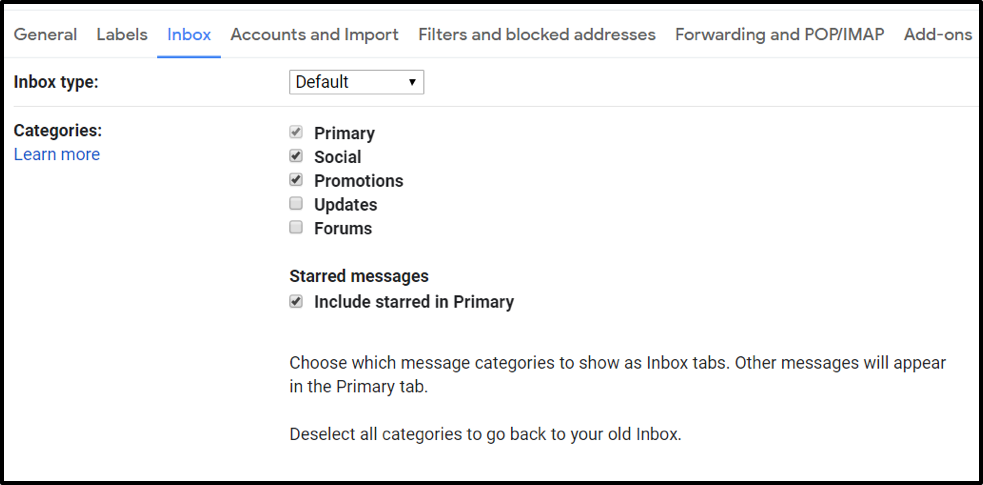Click the Updates label text

(345, 205)
